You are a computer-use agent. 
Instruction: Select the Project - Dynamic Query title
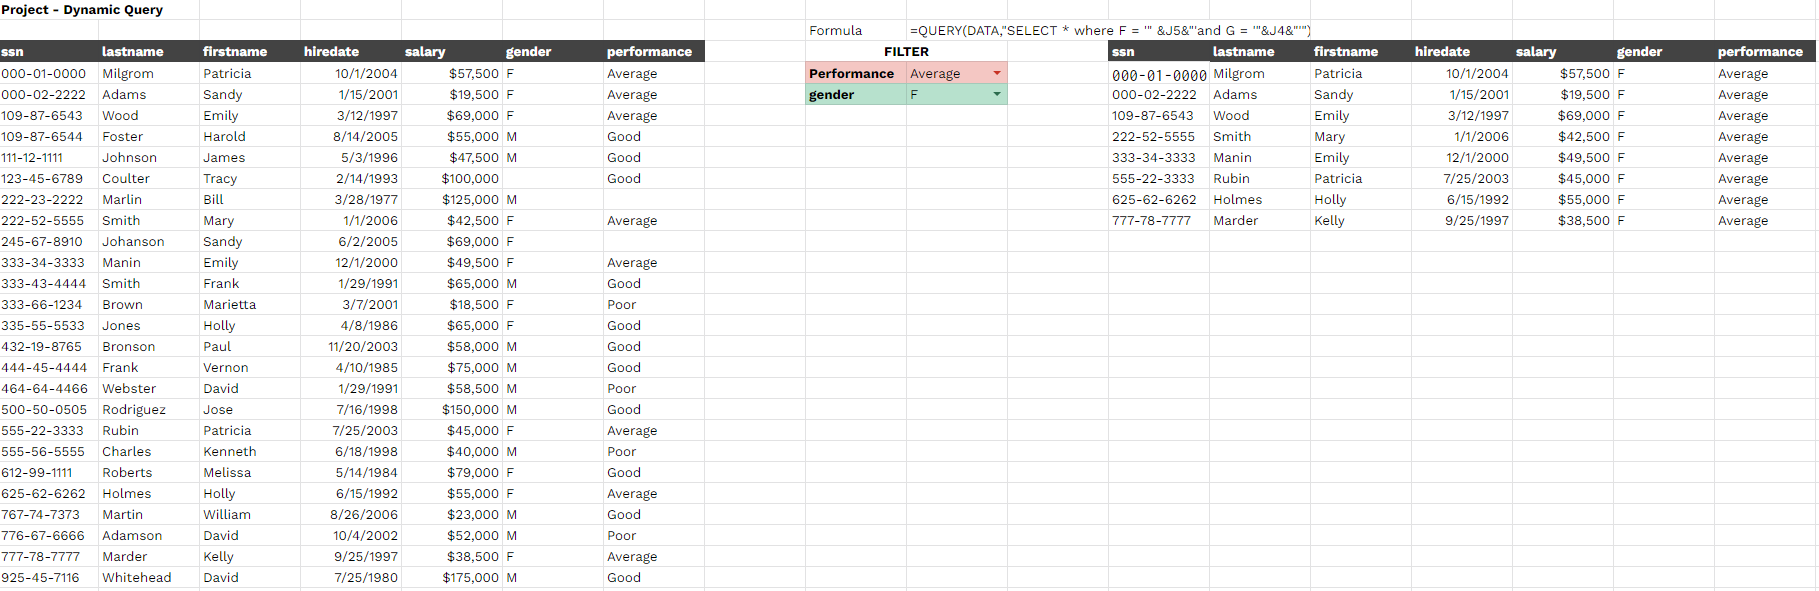(82, 10)
